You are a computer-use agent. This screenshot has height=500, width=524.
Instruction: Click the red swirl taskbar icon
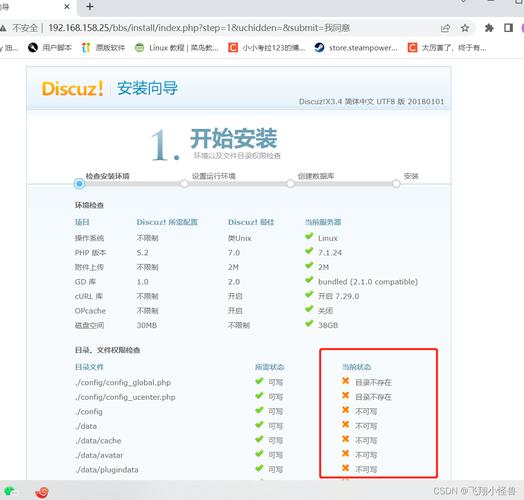click(x=42, y=492)
